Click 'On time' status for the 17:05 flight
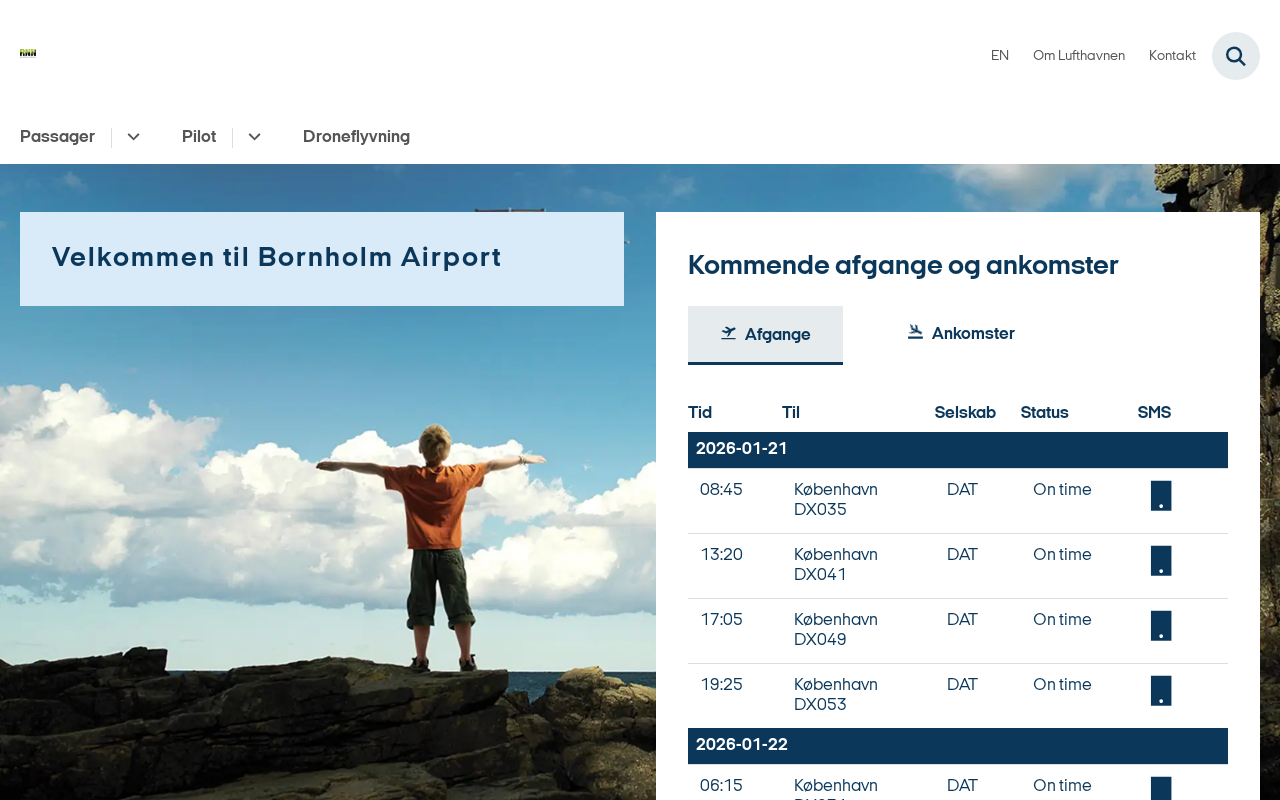 pos(1062,620)
